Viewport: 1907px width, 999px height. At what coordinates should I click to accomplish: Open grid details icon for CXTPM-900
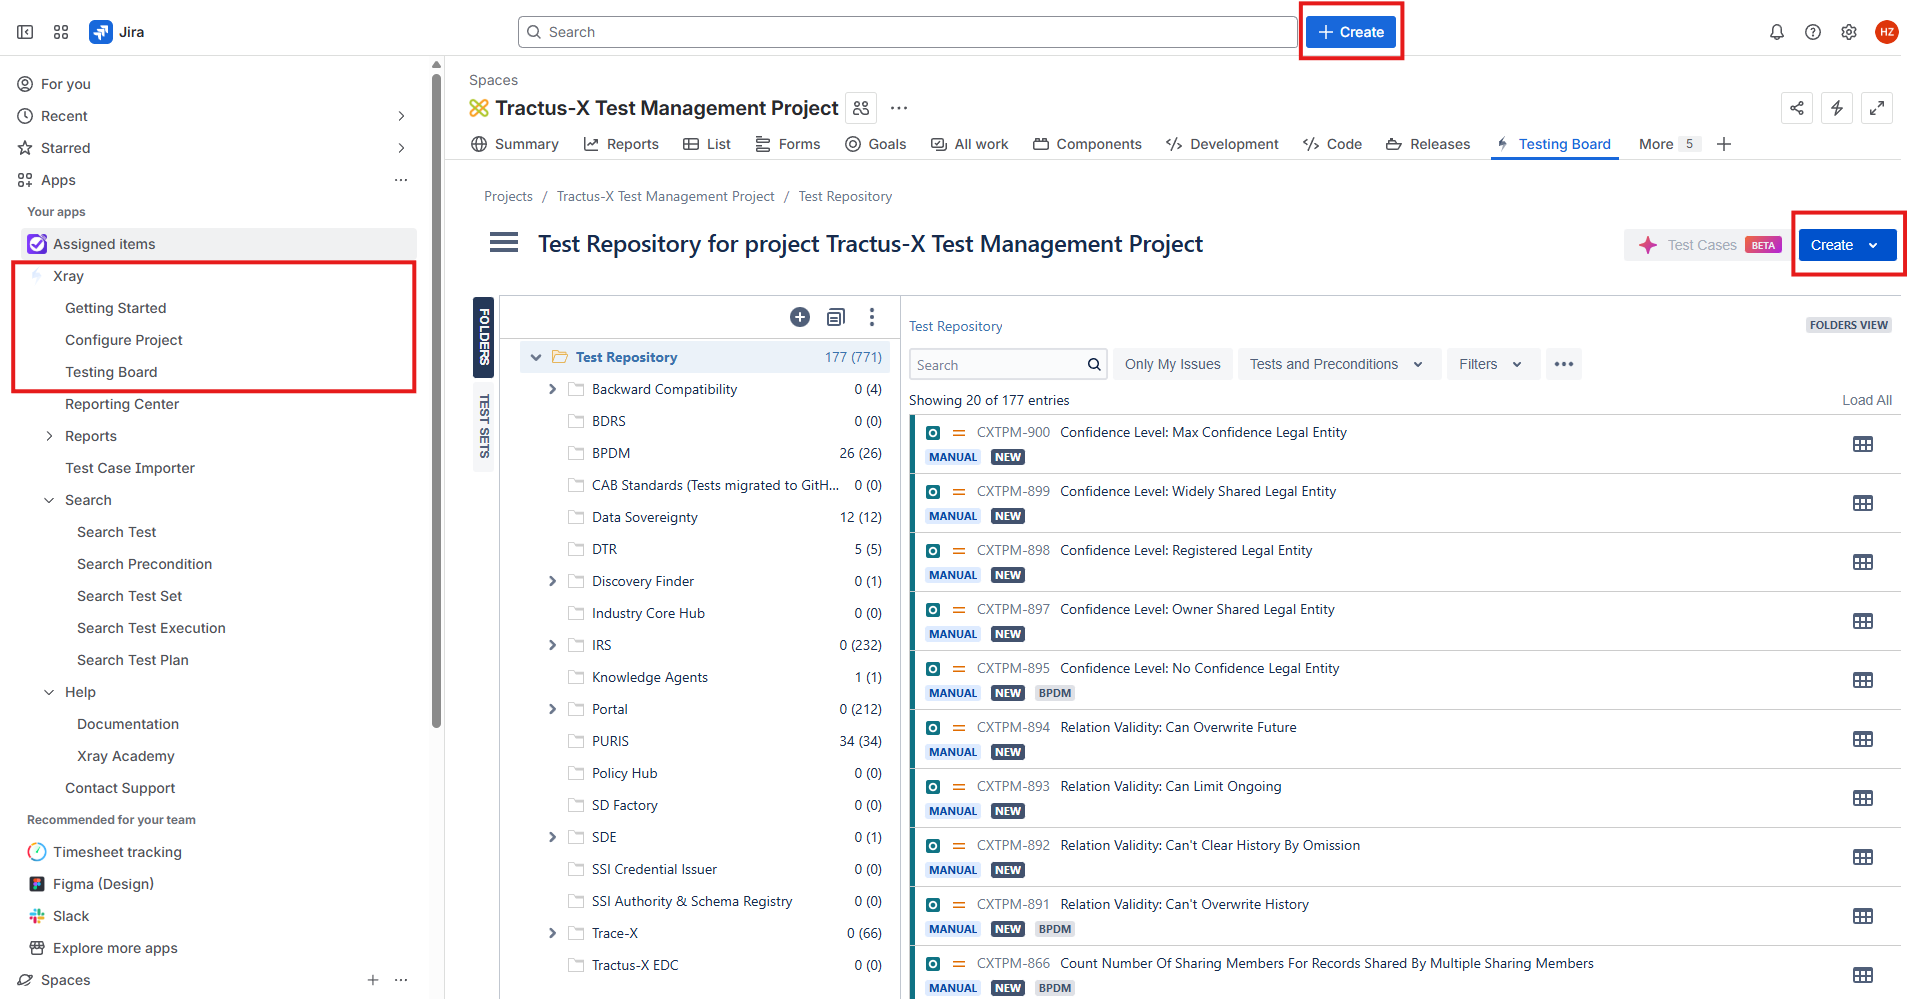point(1862,444)
